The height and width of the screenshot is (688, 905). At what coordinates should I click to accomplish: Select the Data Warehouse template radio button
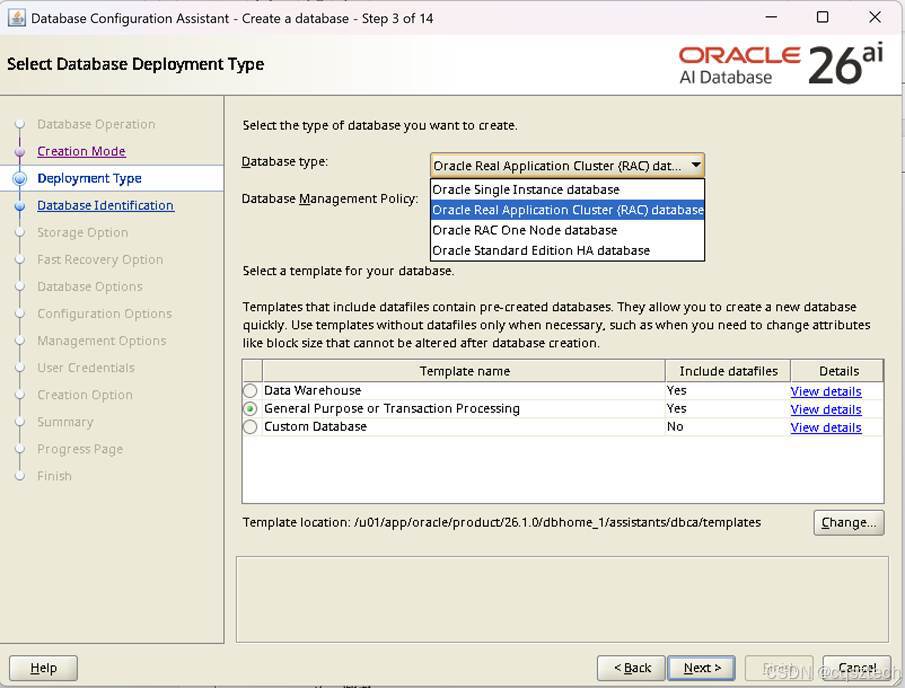point(250,391)
